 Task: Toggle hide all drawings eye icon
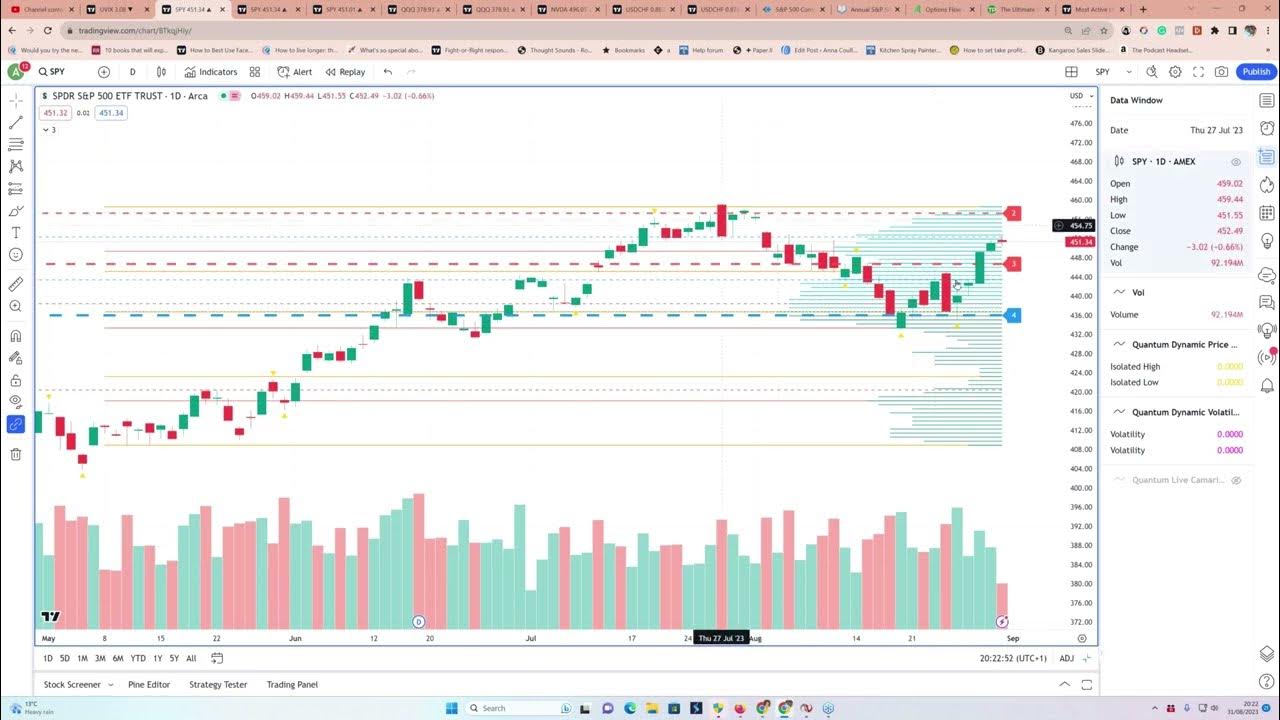click(16, 402)
